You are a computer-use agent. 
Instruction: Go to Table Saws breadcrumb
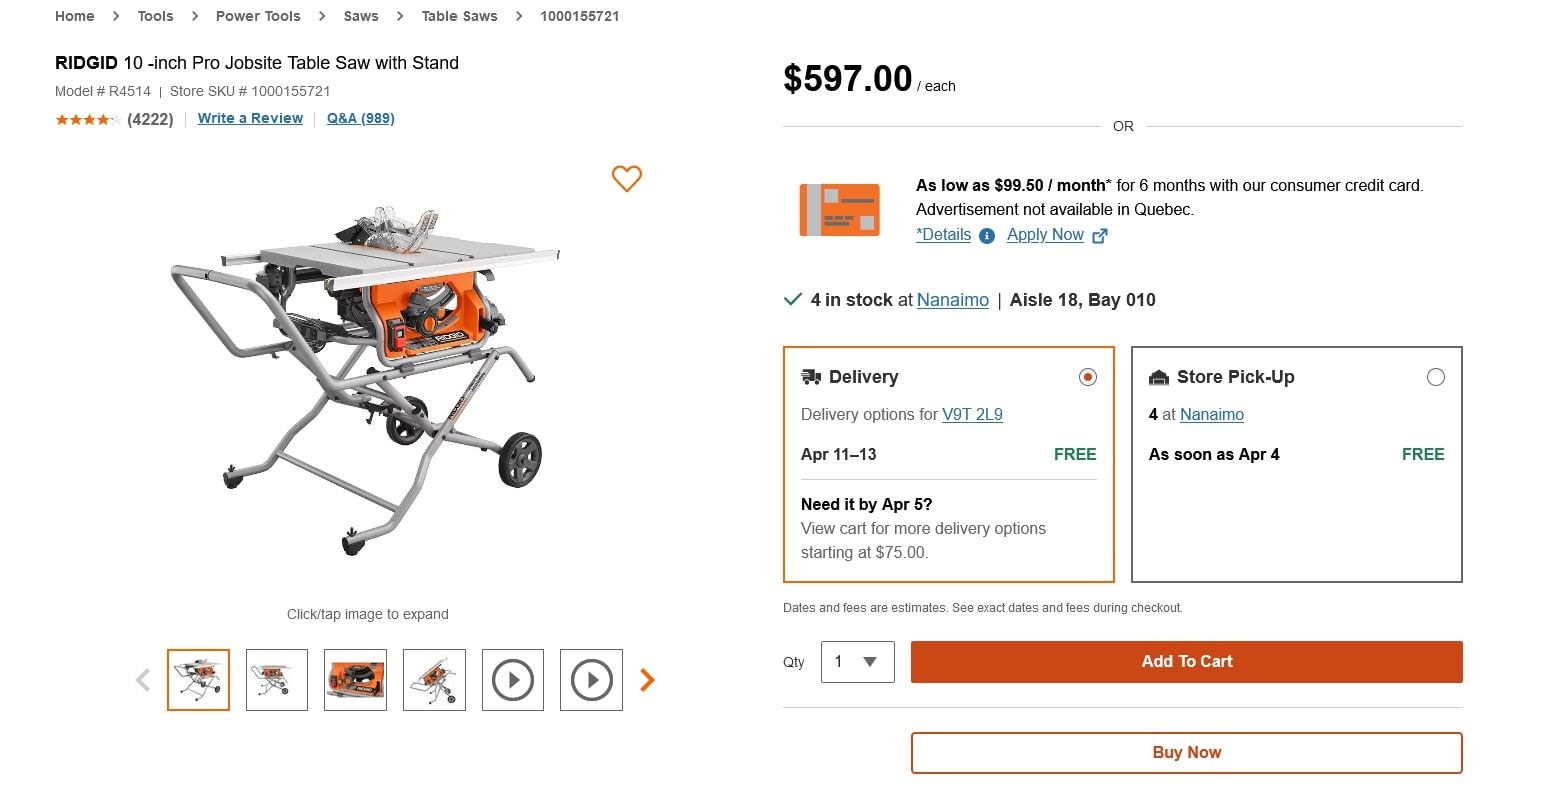pyautogui.click(x=459, y=16)
